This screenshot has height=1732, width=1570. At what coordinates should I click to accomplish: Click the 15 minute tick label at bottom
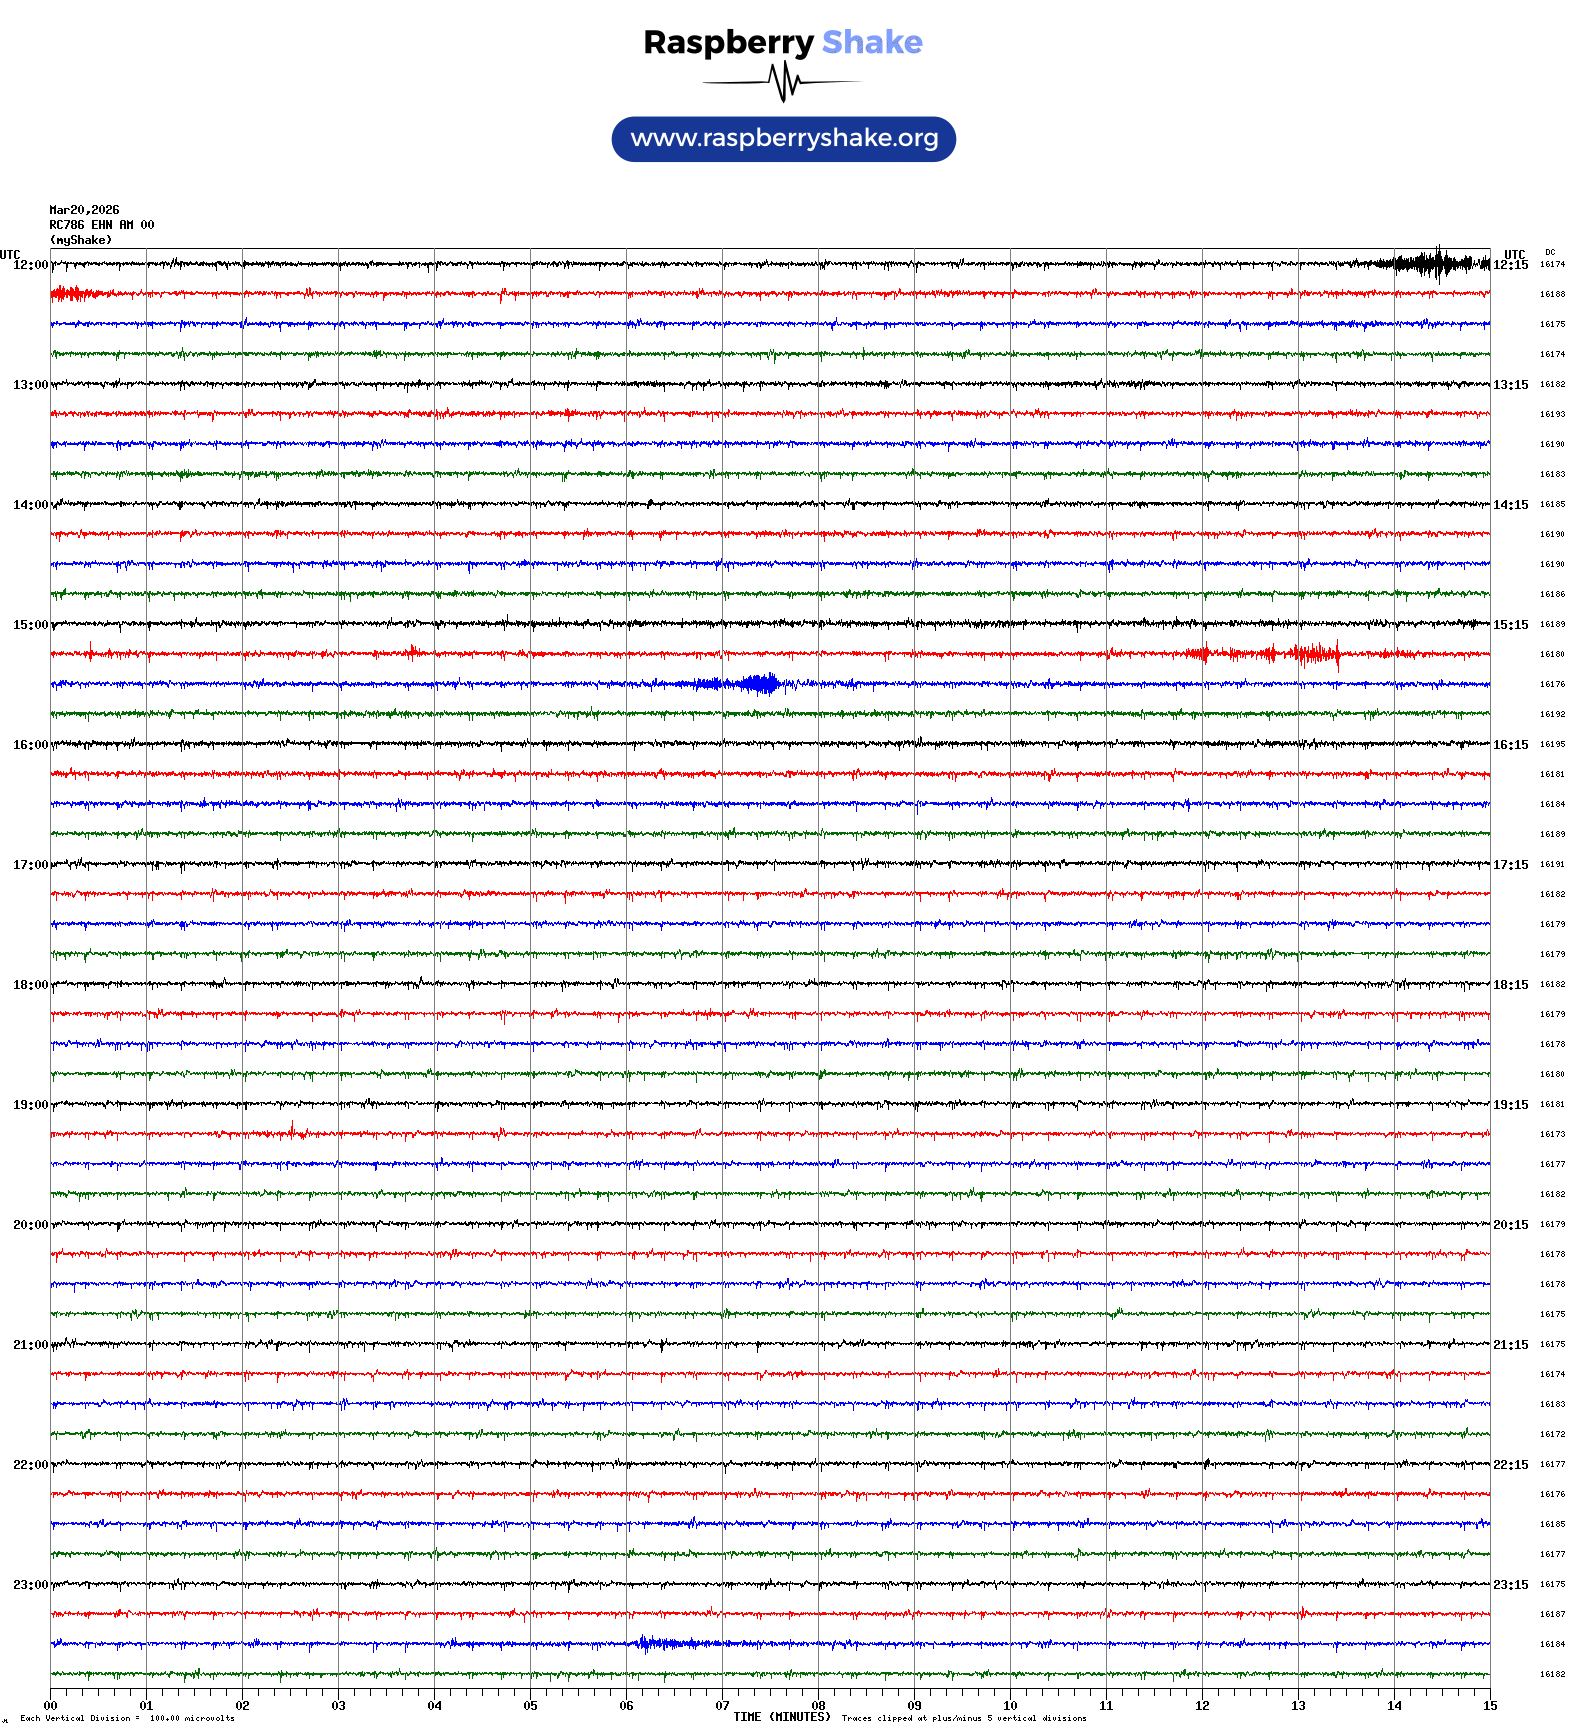tap(1489, 1706)
